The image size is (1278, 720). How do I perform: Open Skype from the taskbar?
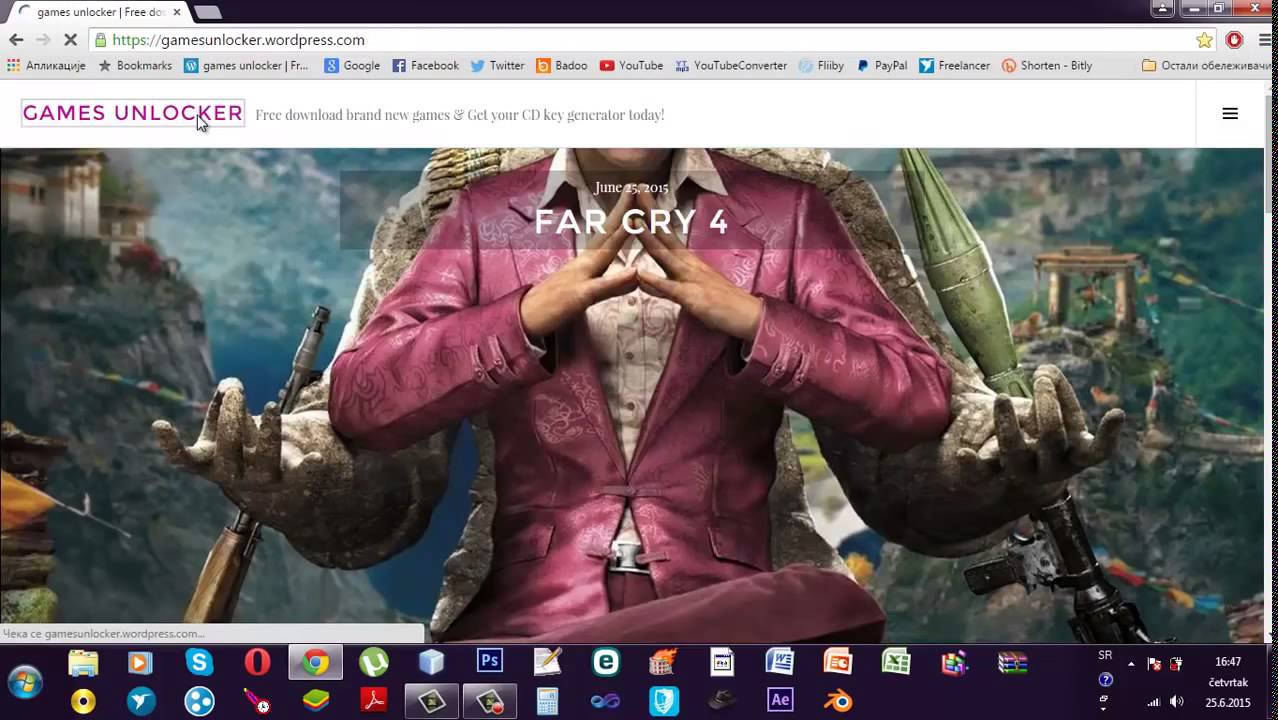tap(199, 662)
